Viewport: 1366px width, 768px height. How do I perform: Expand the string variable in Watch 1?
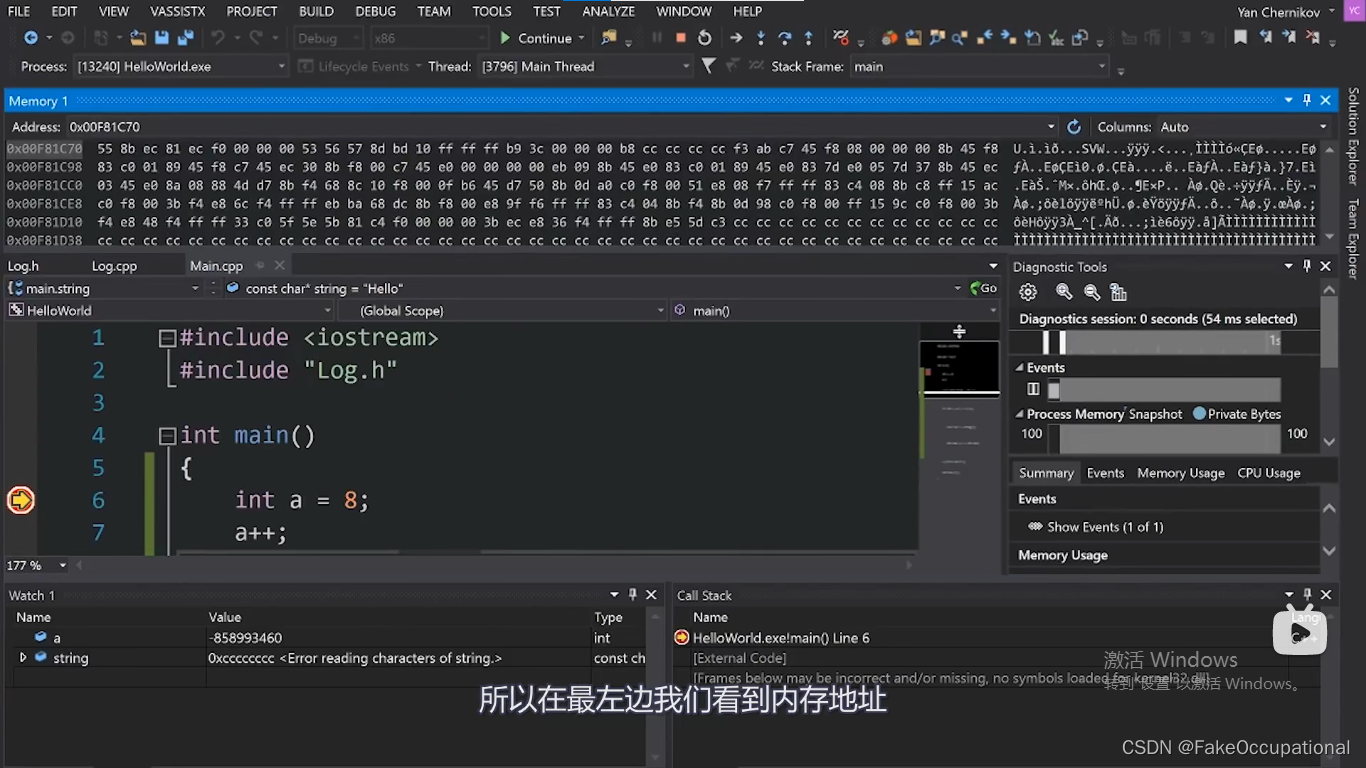22,657
